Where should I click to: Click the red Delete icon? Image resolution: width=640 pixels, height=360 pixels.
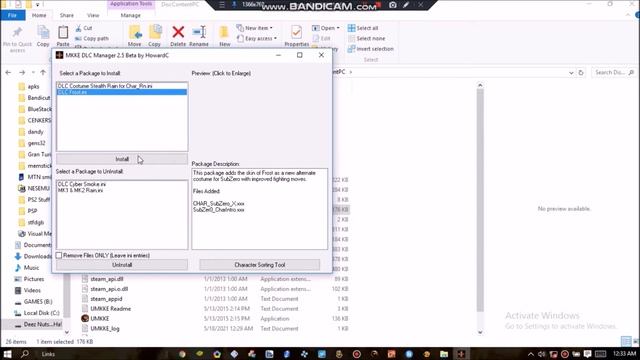(178, 32)
